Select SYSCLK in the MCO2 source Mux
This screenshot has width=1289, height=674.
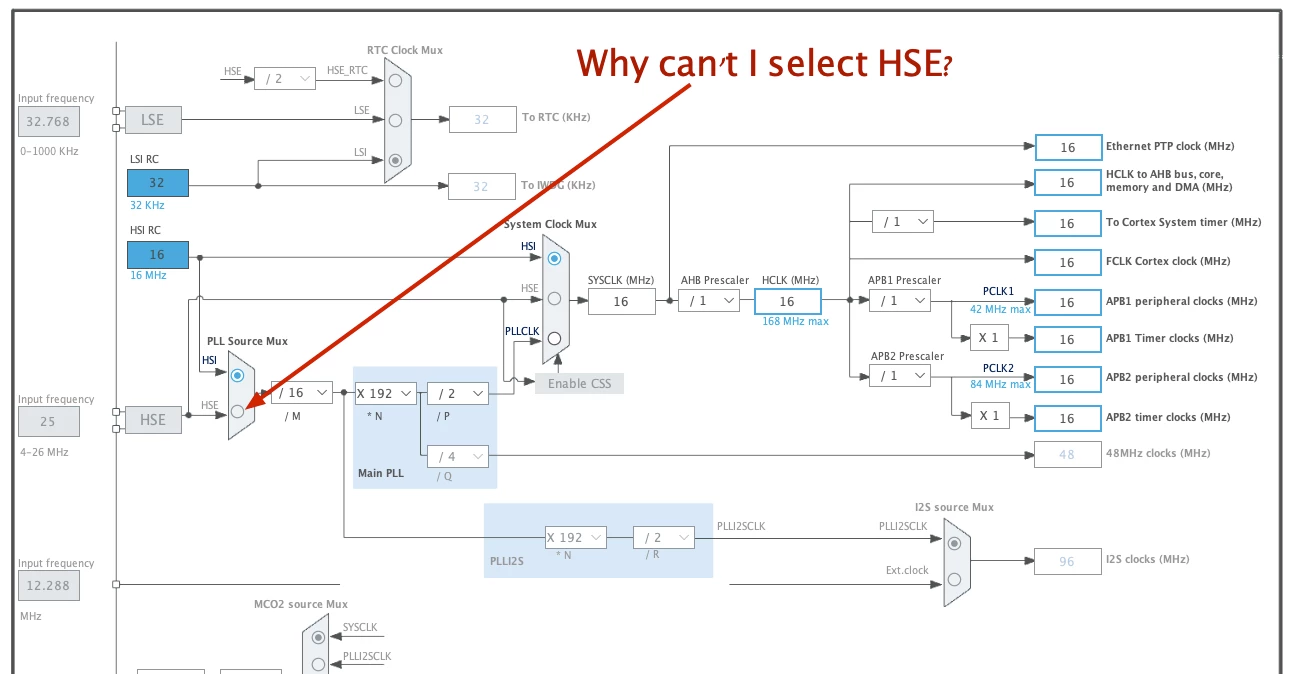point(318,636)
